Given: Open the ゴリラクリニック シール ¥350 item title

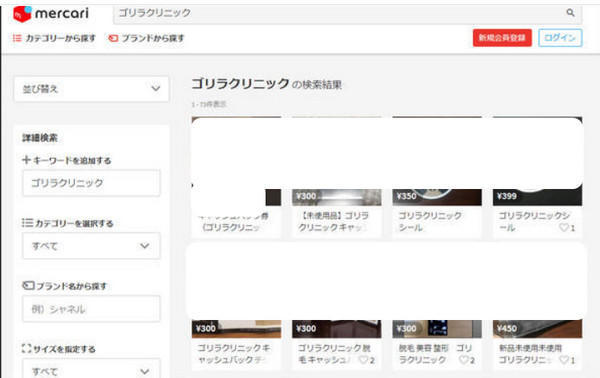Looking at the screenshot, I should click(430, 222).
